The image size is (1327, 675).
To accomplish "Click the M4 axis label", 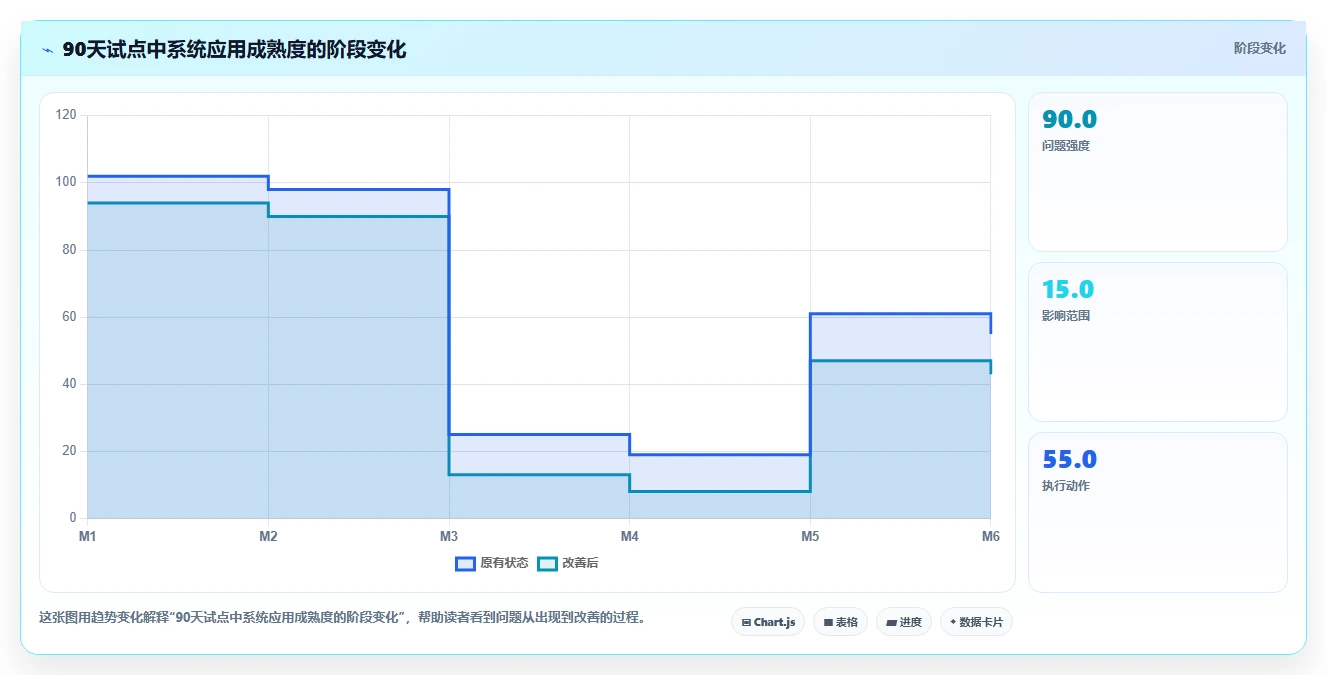I will pyautogui.click(x=629, y=537).
